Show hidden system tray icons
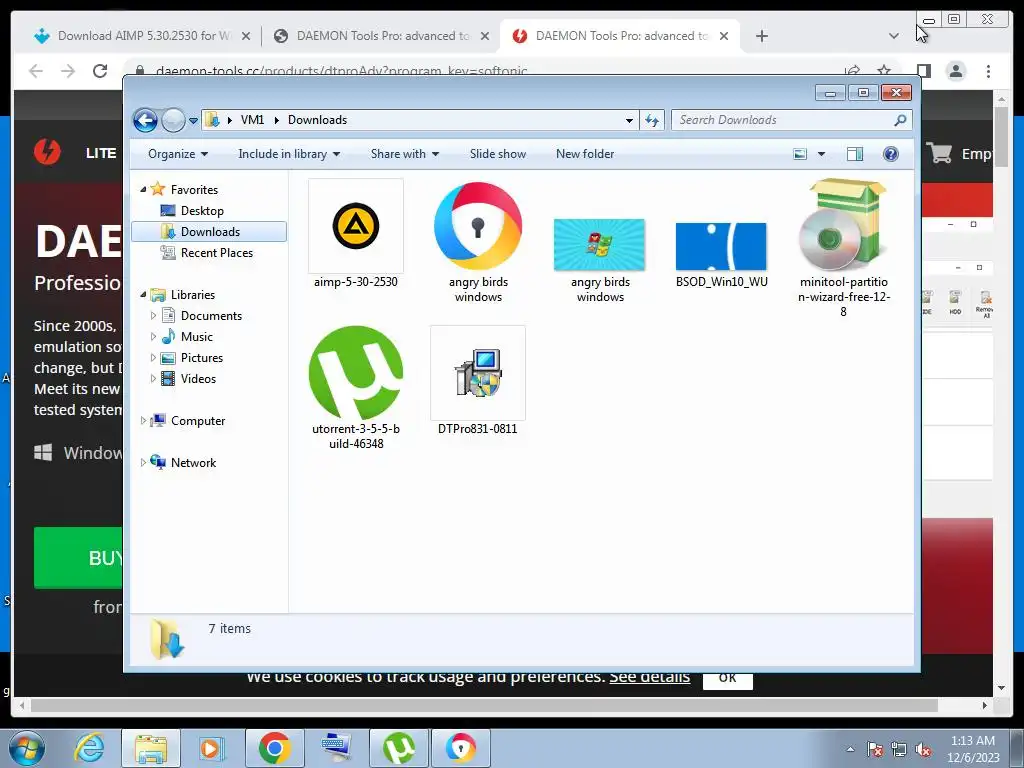 tap(850, 749)
